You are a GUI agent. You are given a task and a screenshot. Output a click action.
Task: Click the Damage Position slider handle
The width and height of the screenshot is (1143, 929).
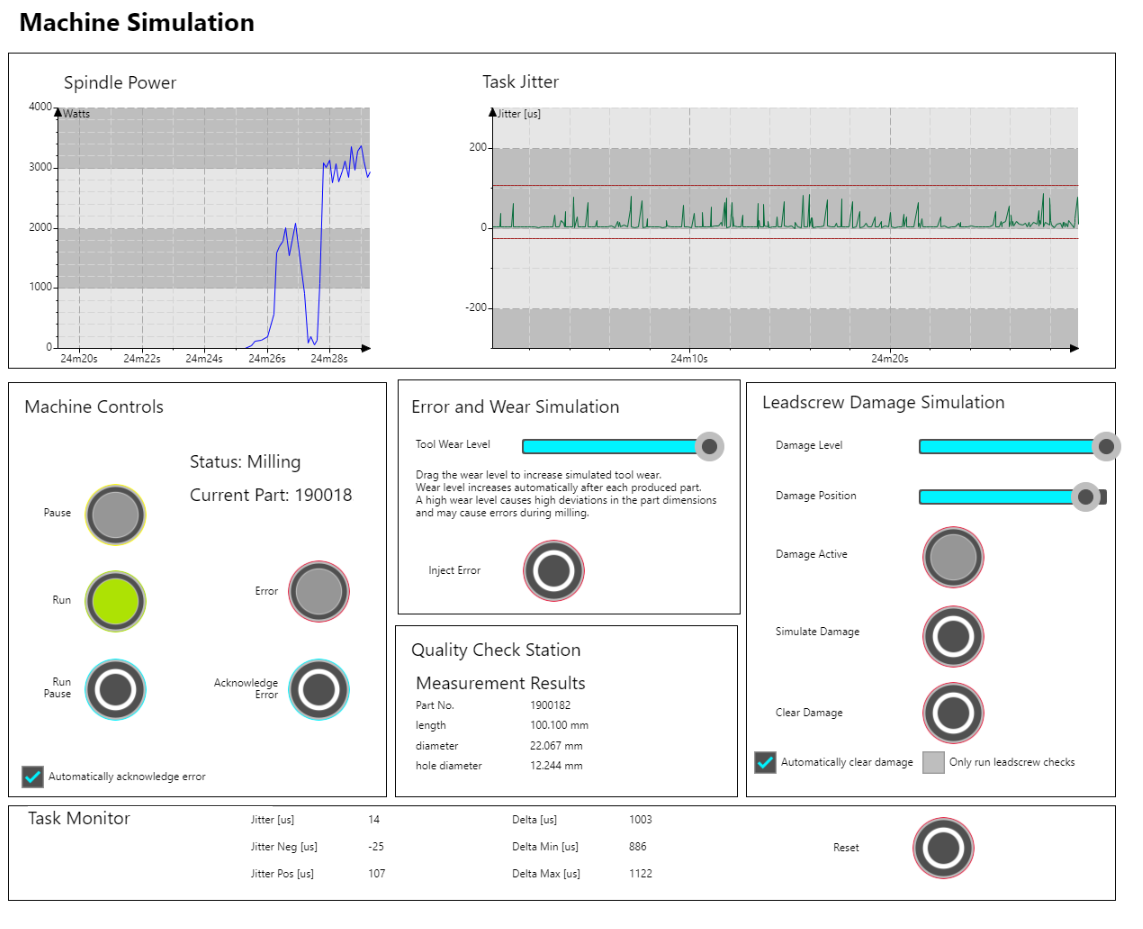tap(1085, 496)
